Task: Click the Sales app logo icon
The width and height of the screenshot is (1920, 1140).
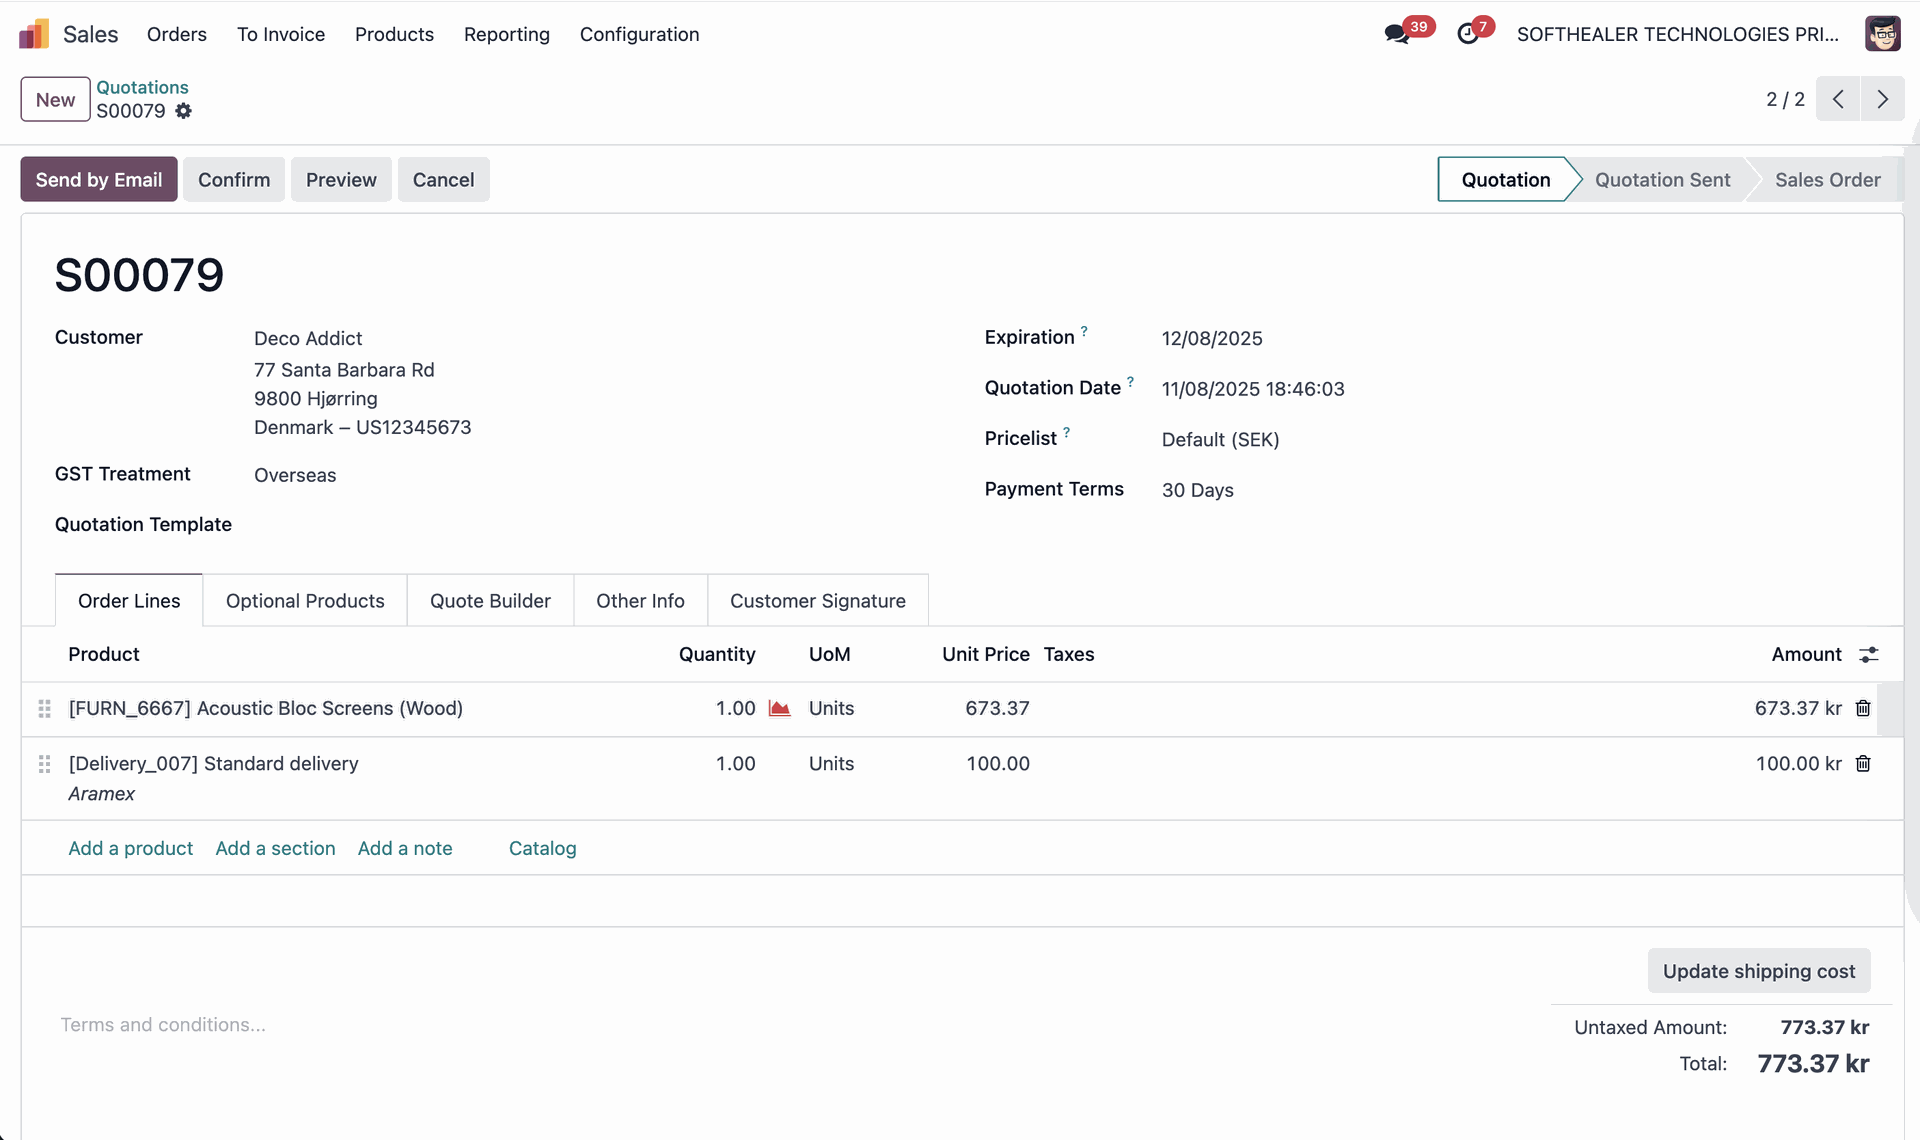Action: (x=34, y=34)
